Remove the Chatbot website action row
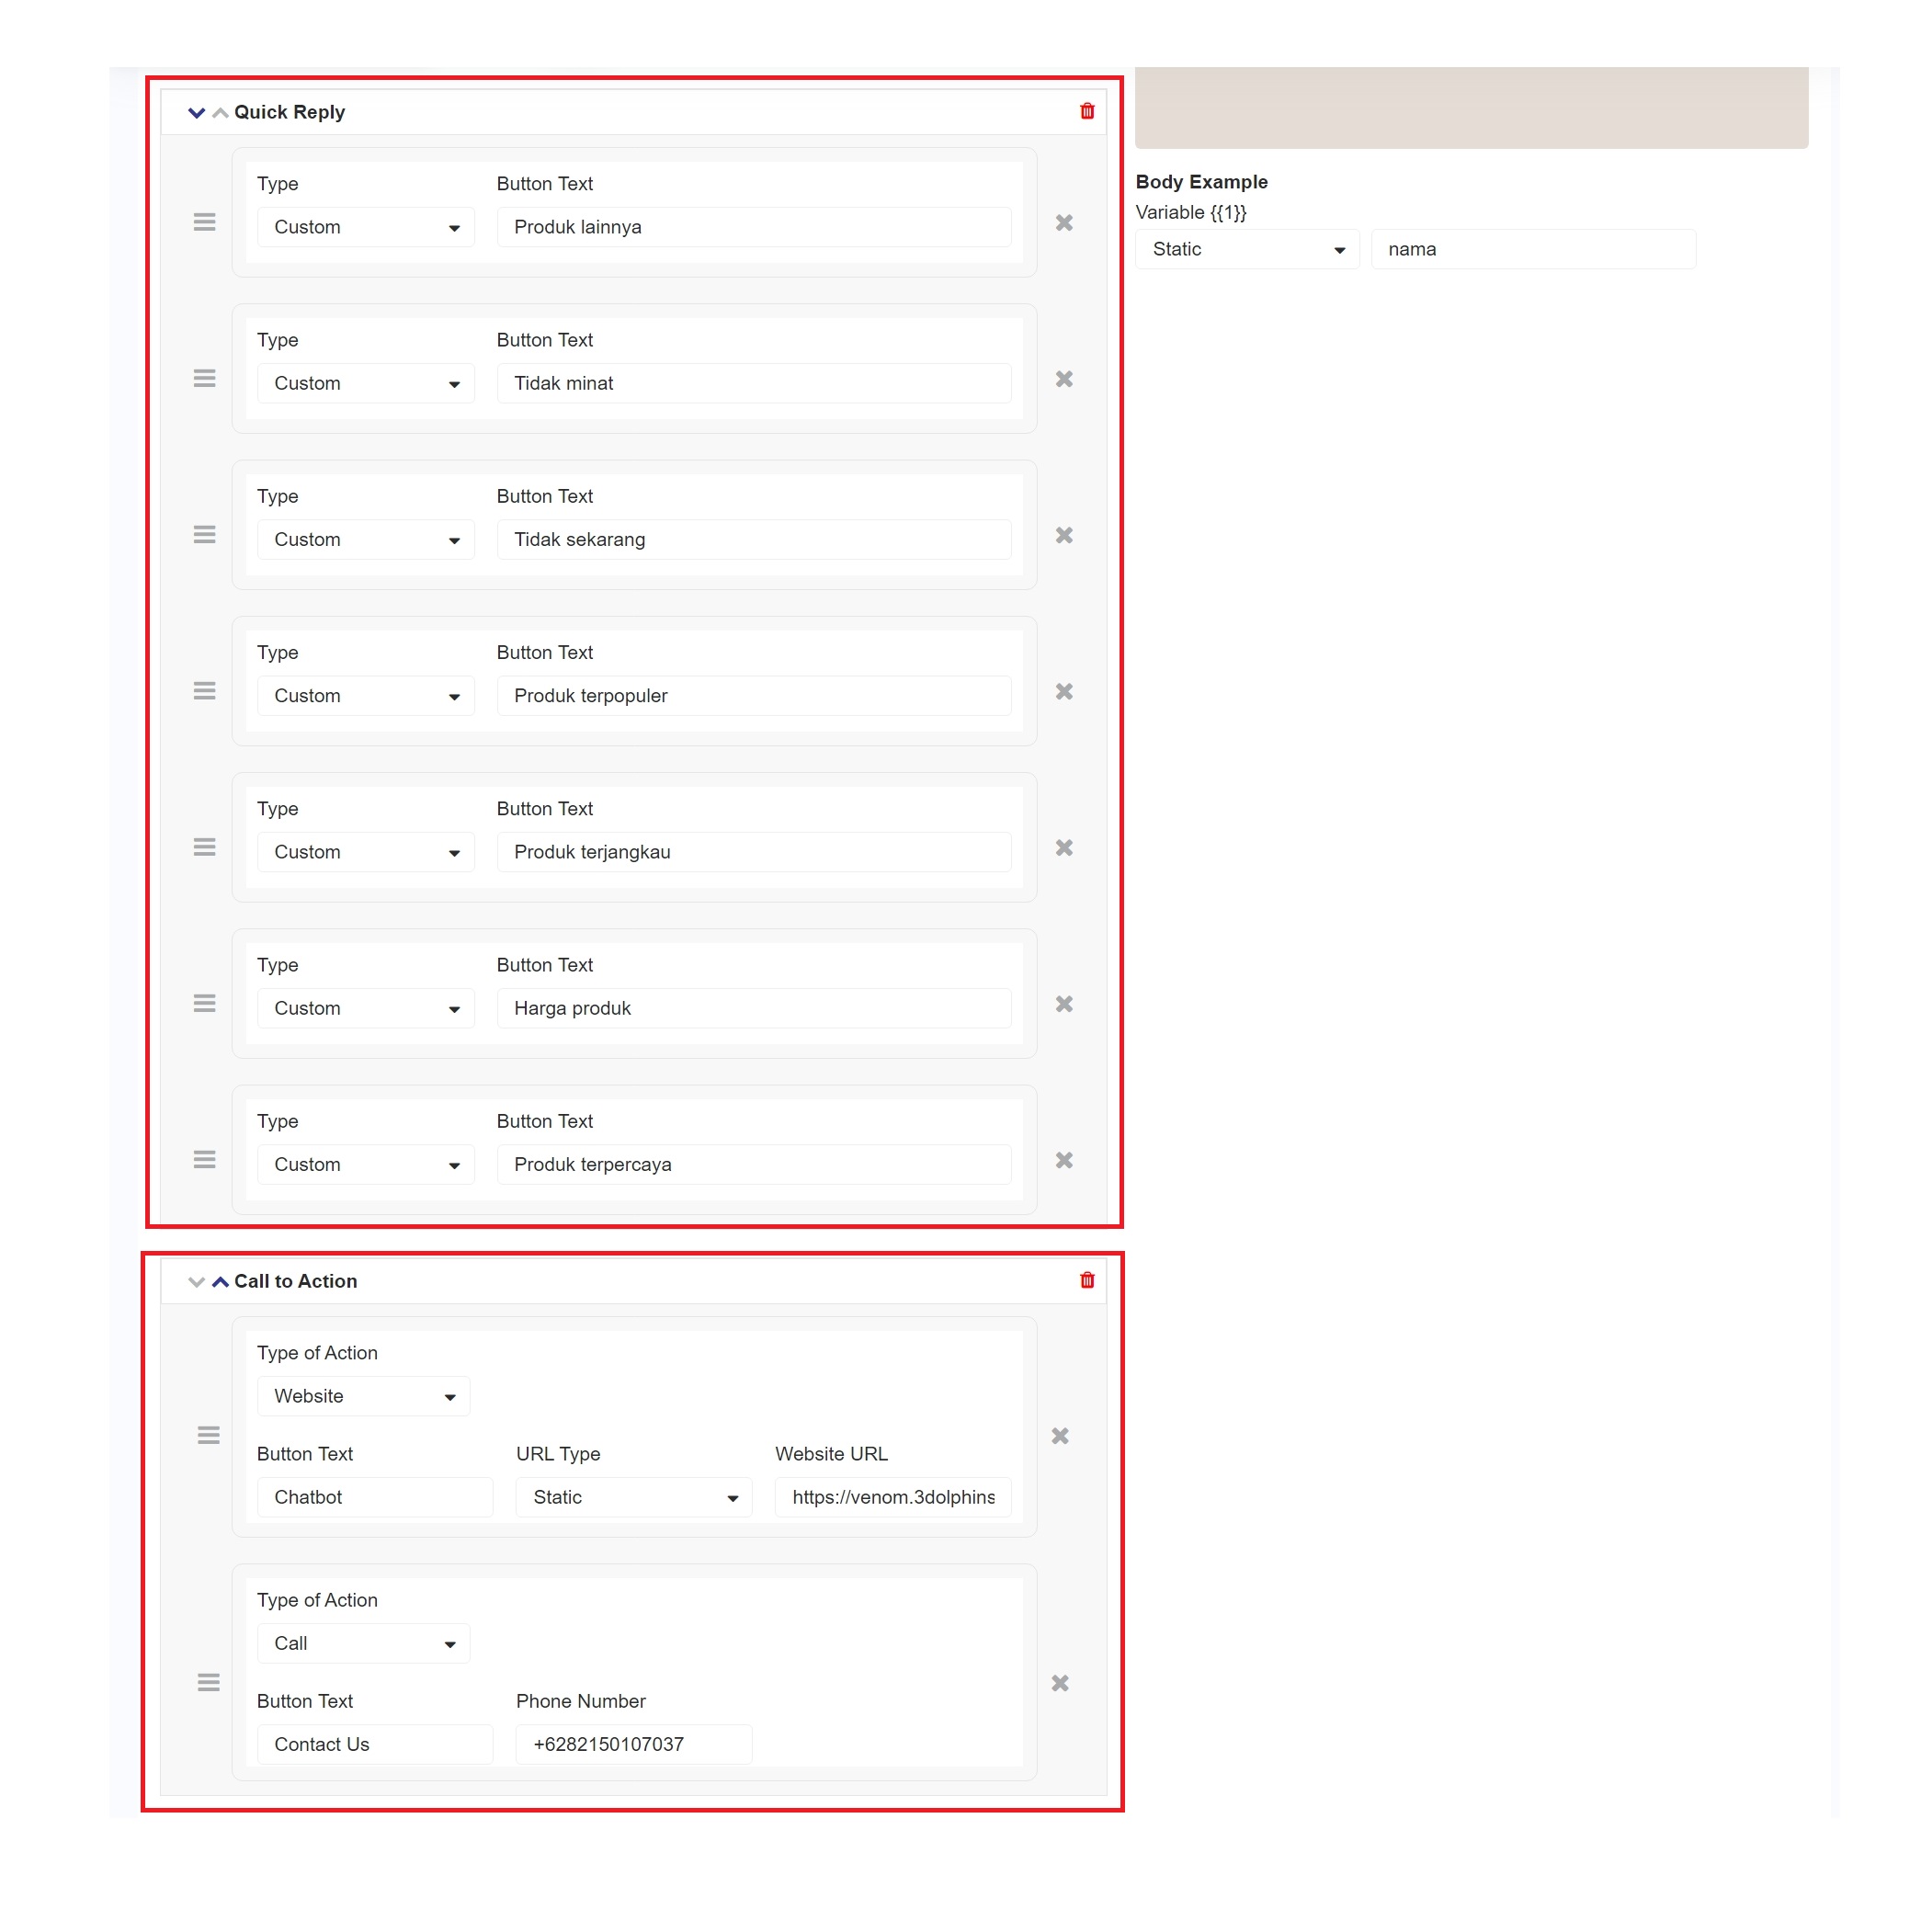Viewport: 1921px width, 1932px height. click(1060, 1436)
